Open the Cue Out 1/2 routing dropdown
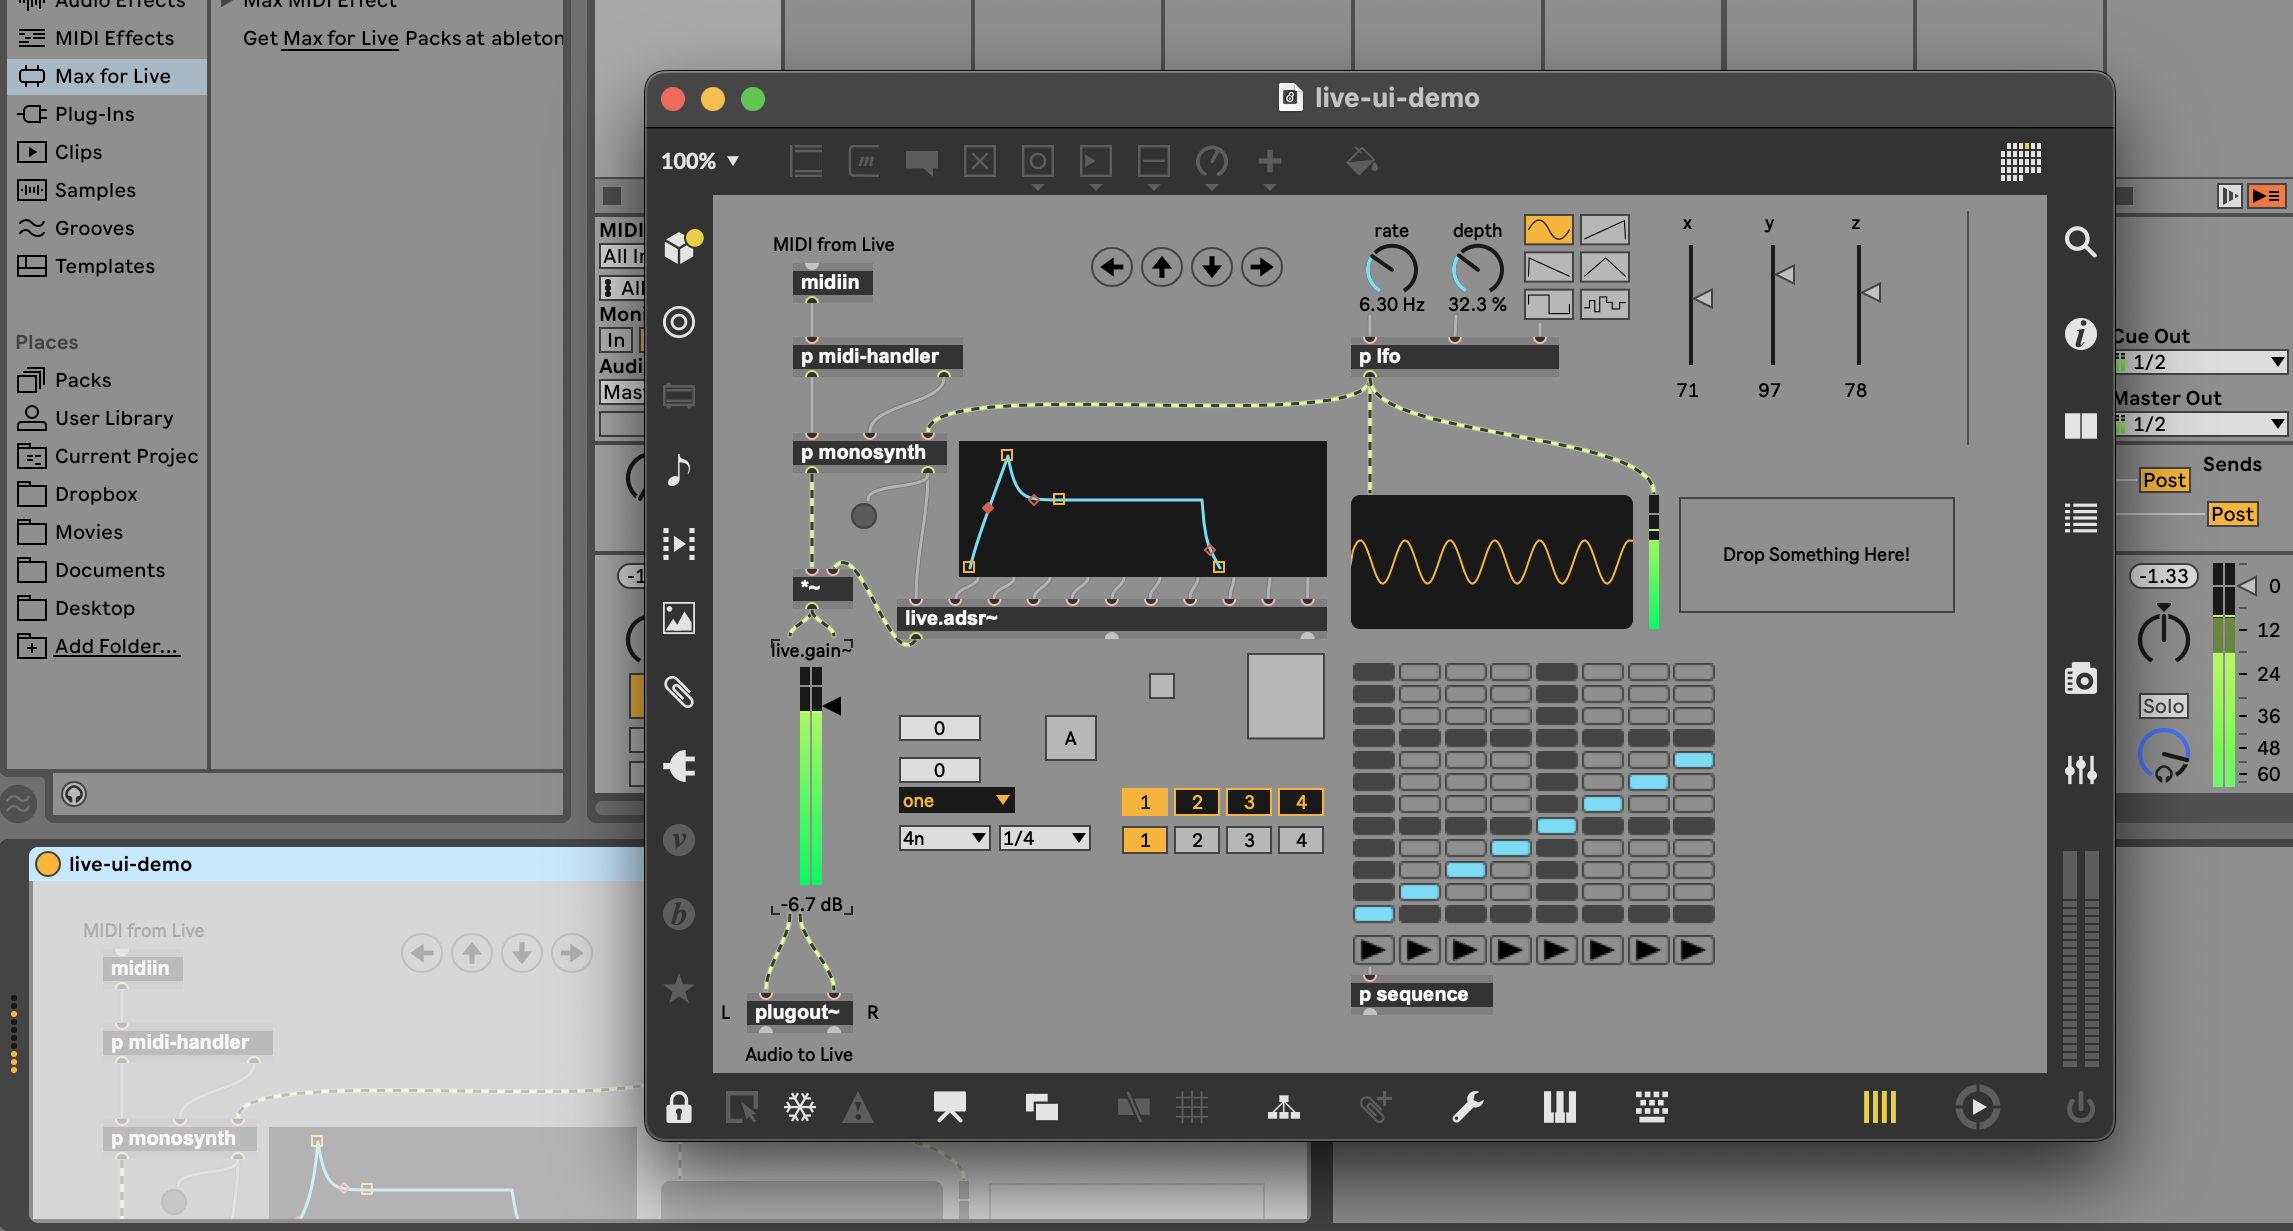Viewport: 2293px width, 1231px height. coord(2199,362)
